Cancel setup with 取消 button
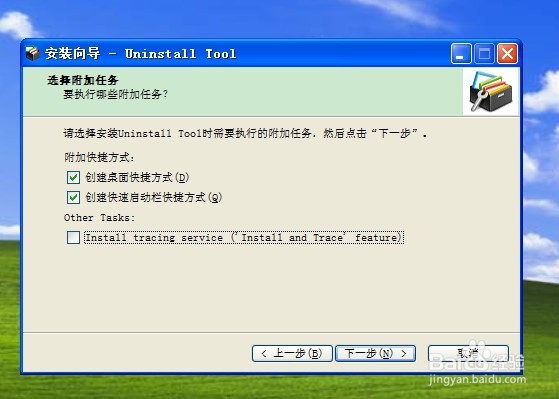 coord(468,353)
